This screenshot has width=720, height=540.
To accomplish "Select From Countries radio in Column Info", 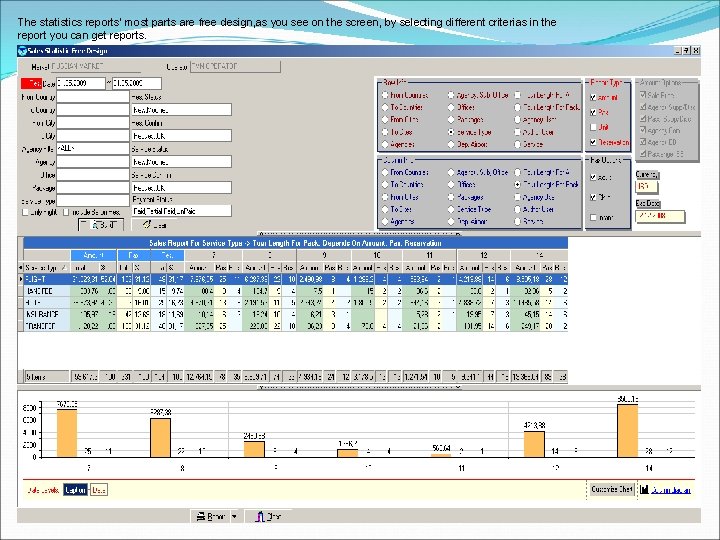I will coord(385,172).
